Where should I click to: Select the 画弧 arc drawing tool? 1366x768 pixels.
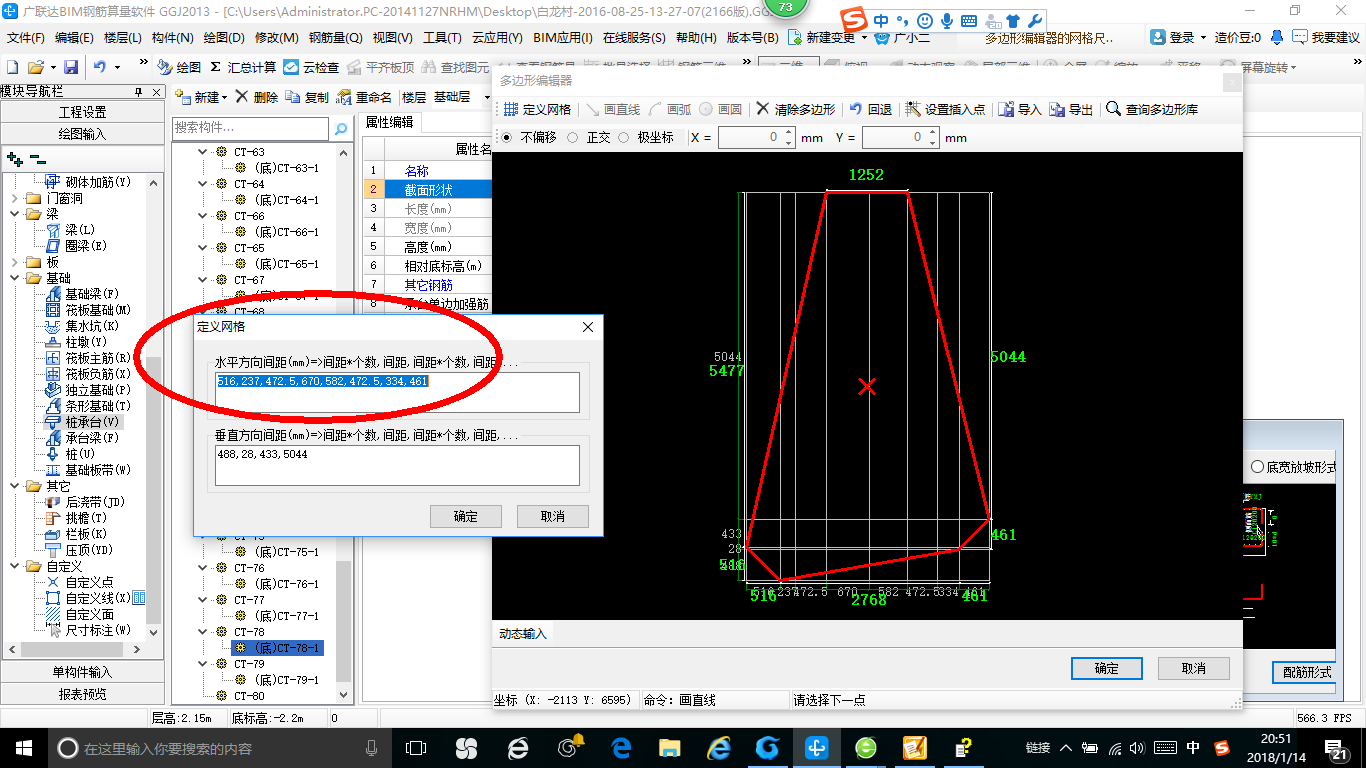tap(671, 109)
